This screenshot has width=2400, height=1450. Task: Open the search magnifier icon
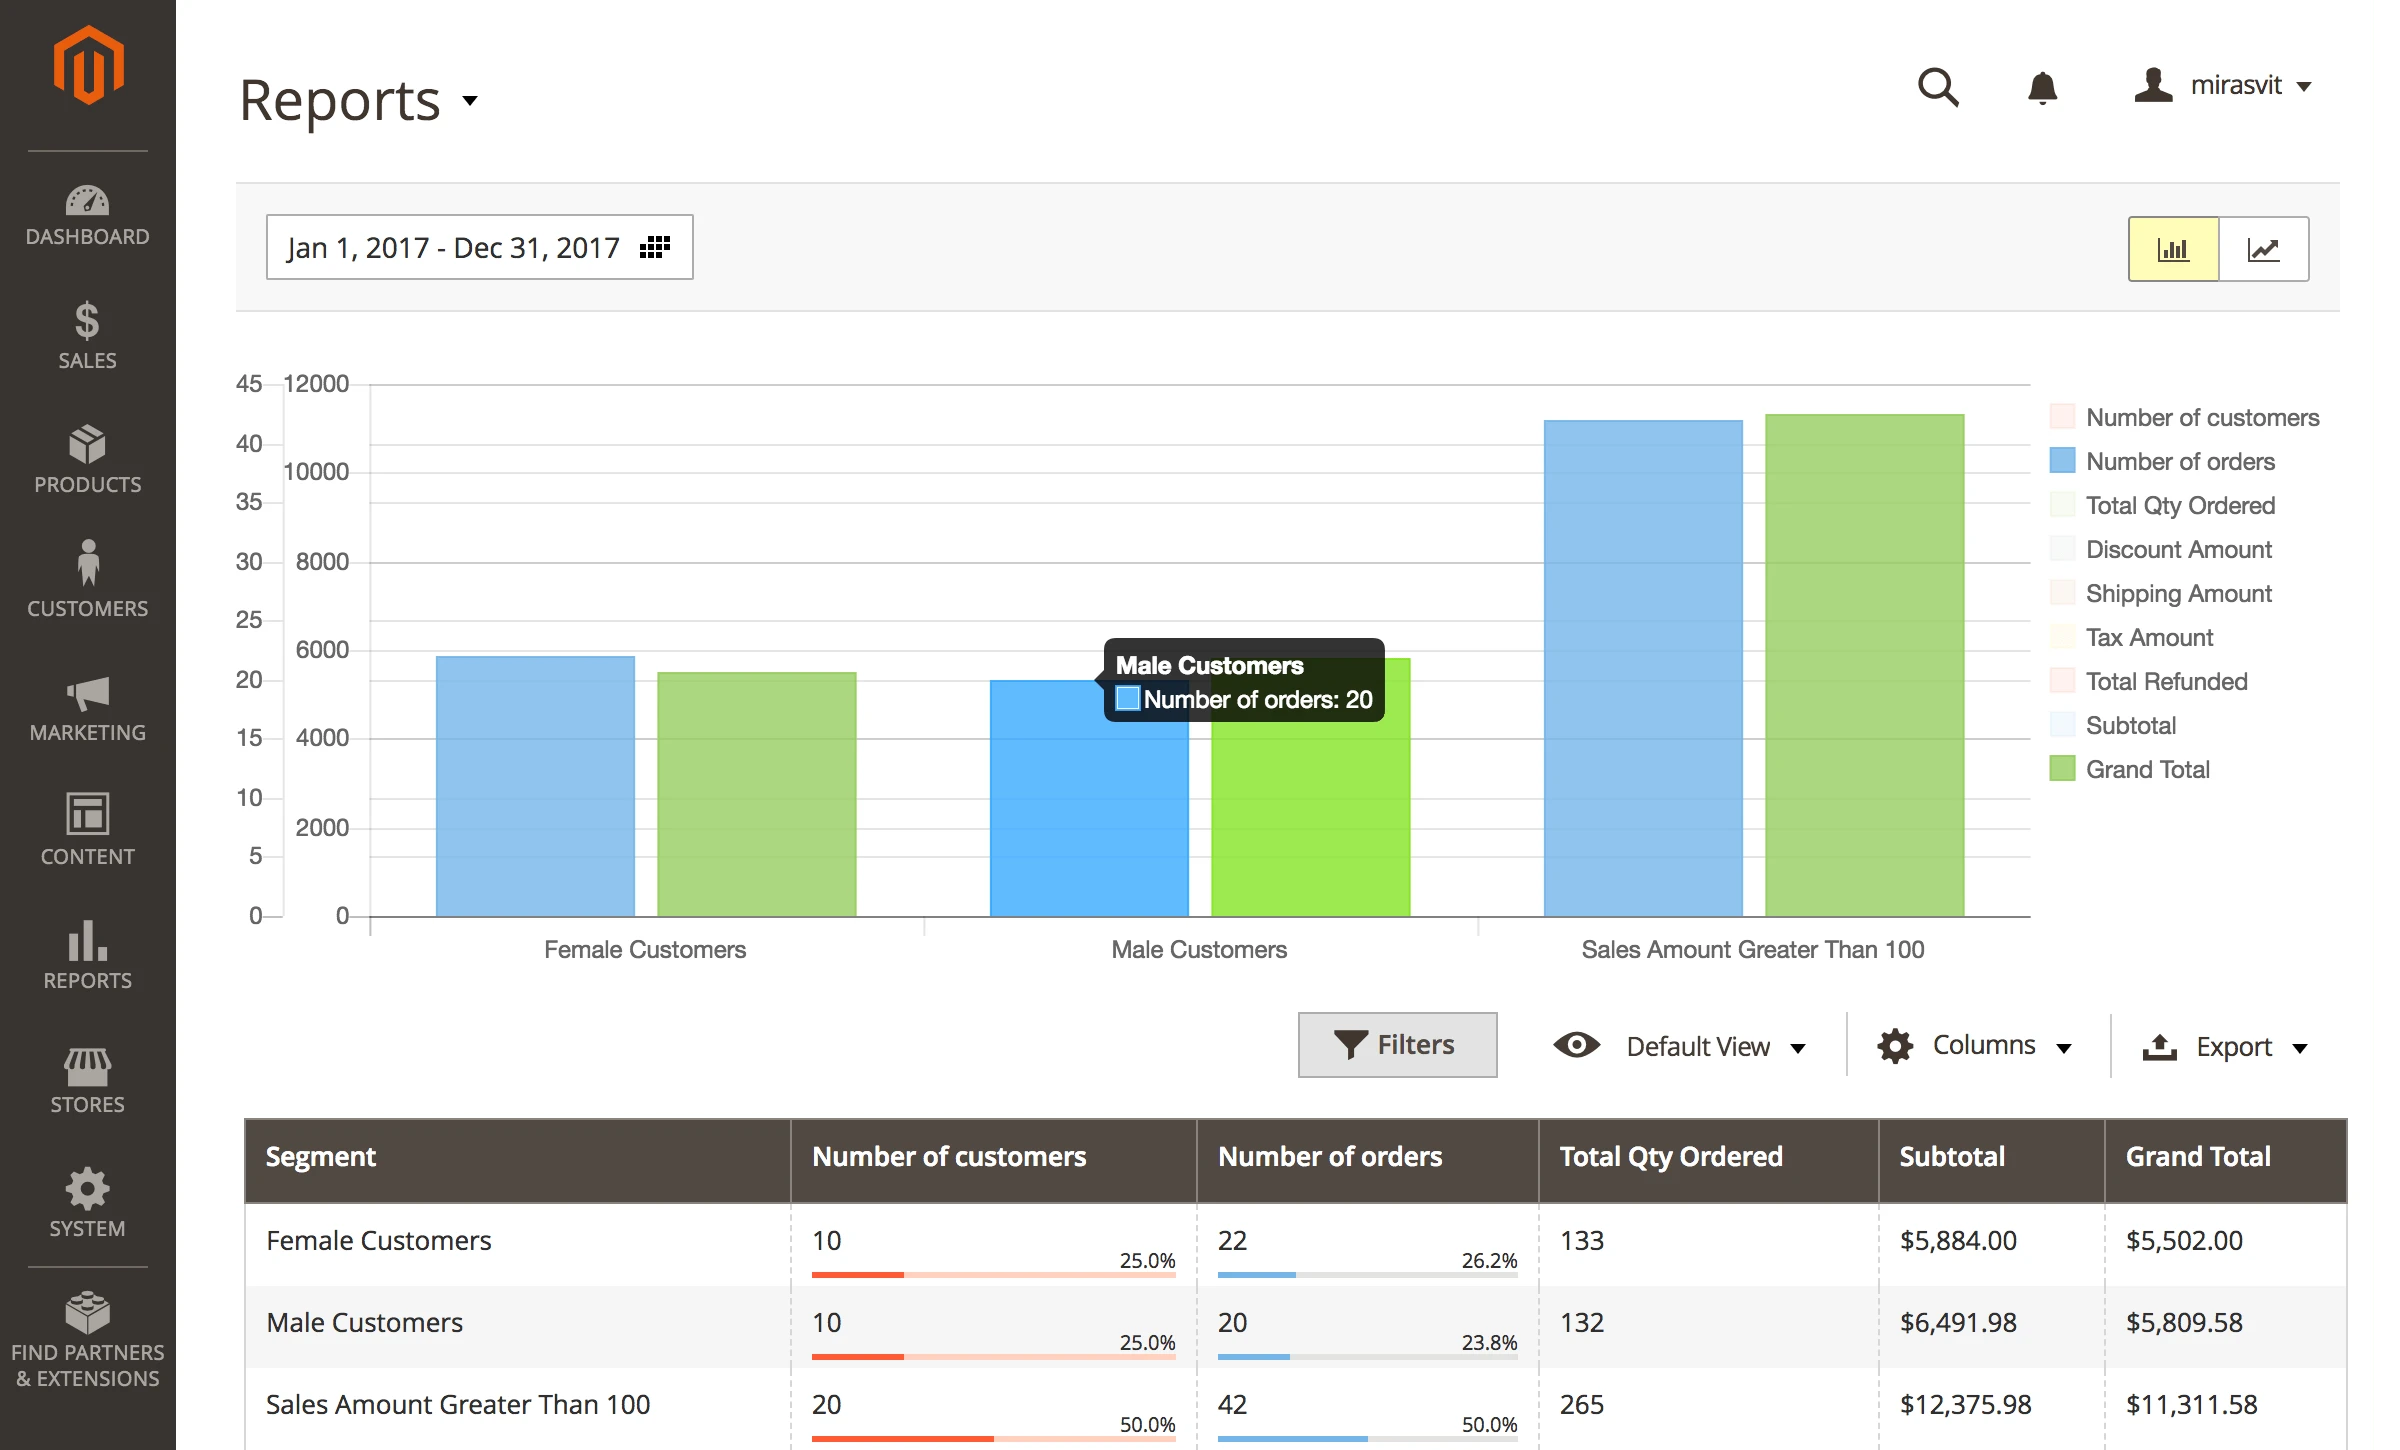(1937, 87)
